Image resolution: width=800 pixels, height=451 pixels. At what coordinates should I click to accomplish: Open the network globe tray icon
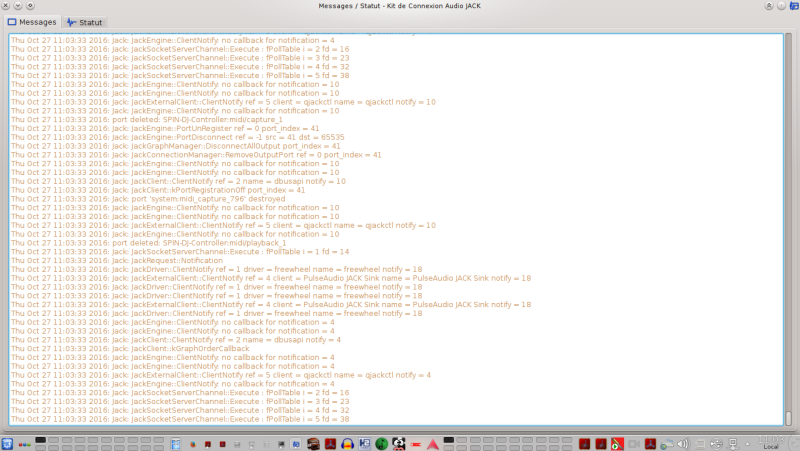(666, 444)
